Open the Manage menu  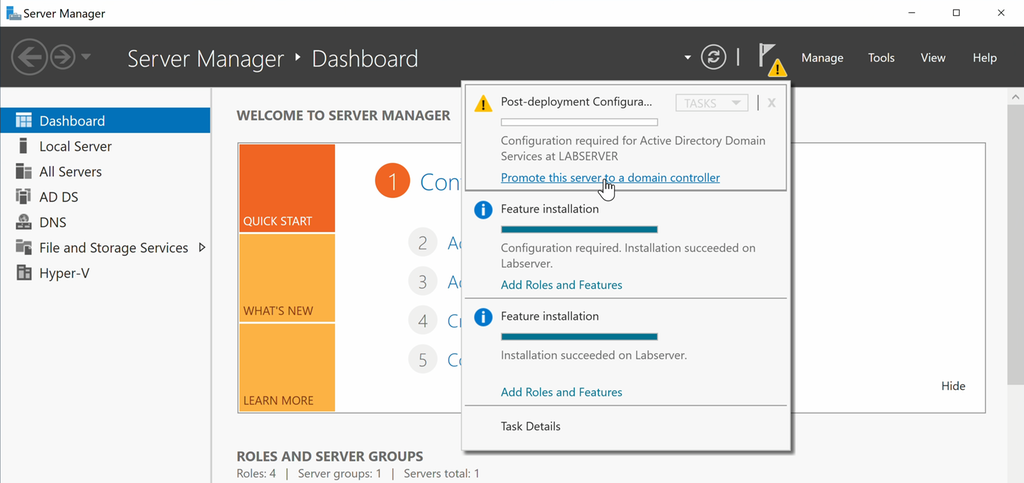pyautogui.click(x=822, y=57)
